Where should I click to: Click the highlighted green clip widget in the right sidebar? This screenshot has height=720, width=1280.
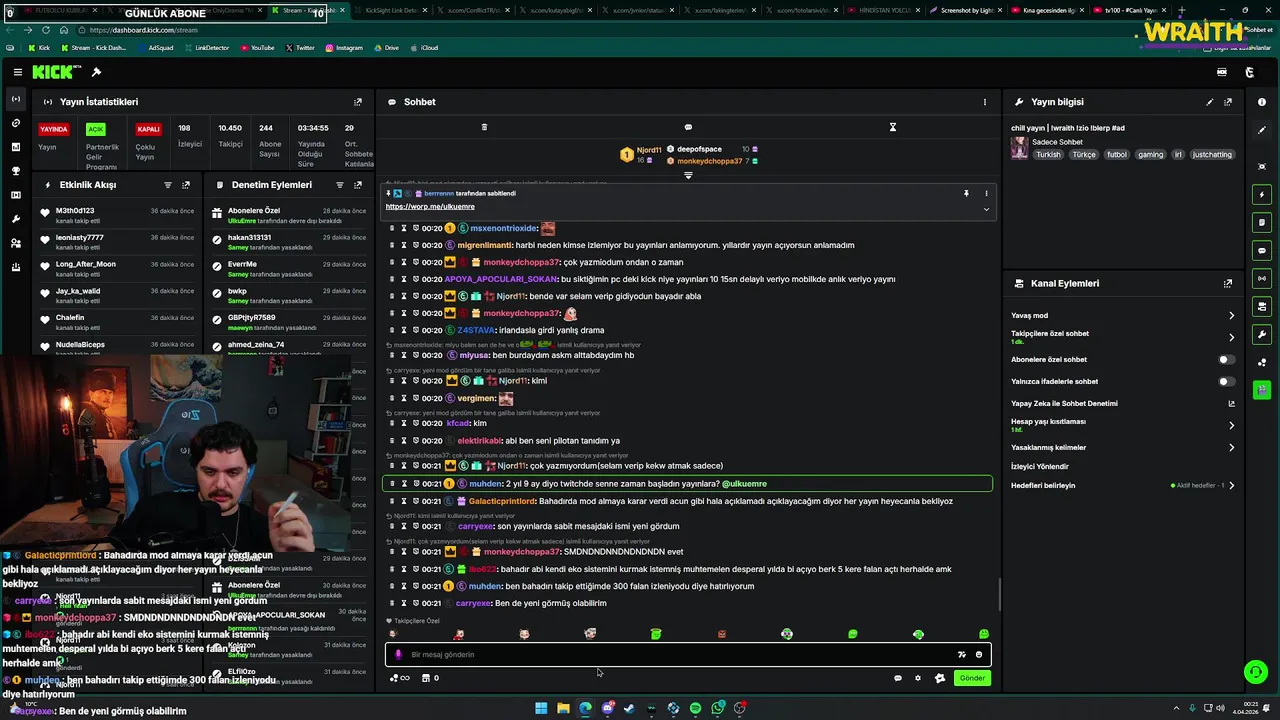point(1262,390)
